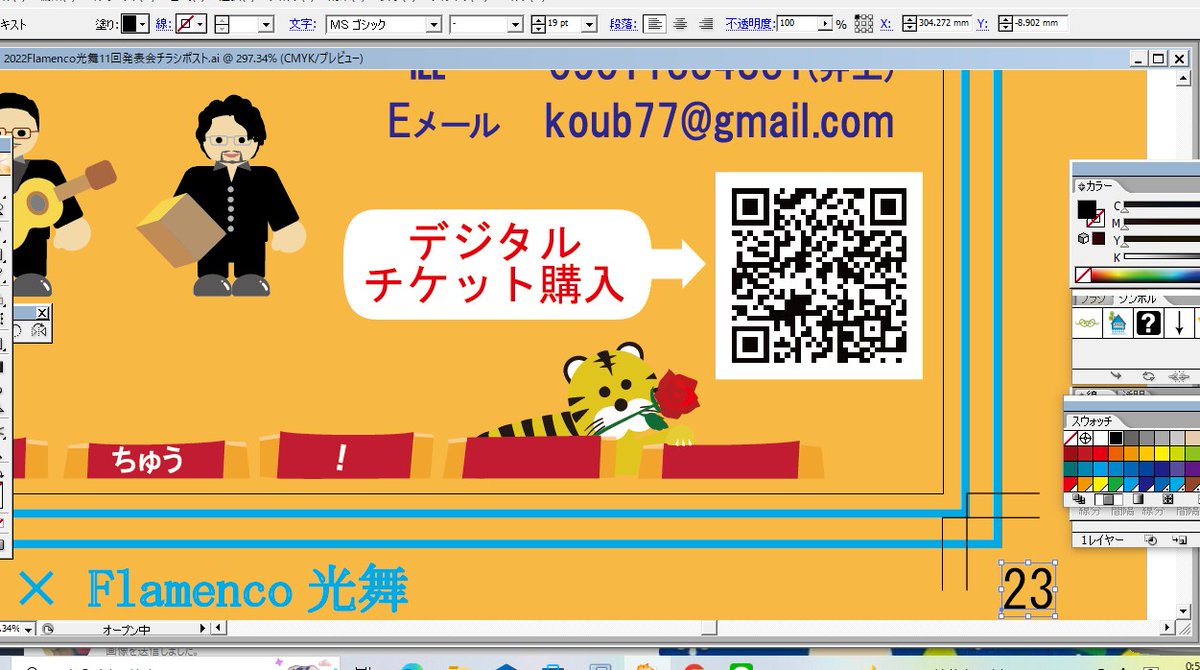Click the fill square in Color panel

pos(1085,209)
